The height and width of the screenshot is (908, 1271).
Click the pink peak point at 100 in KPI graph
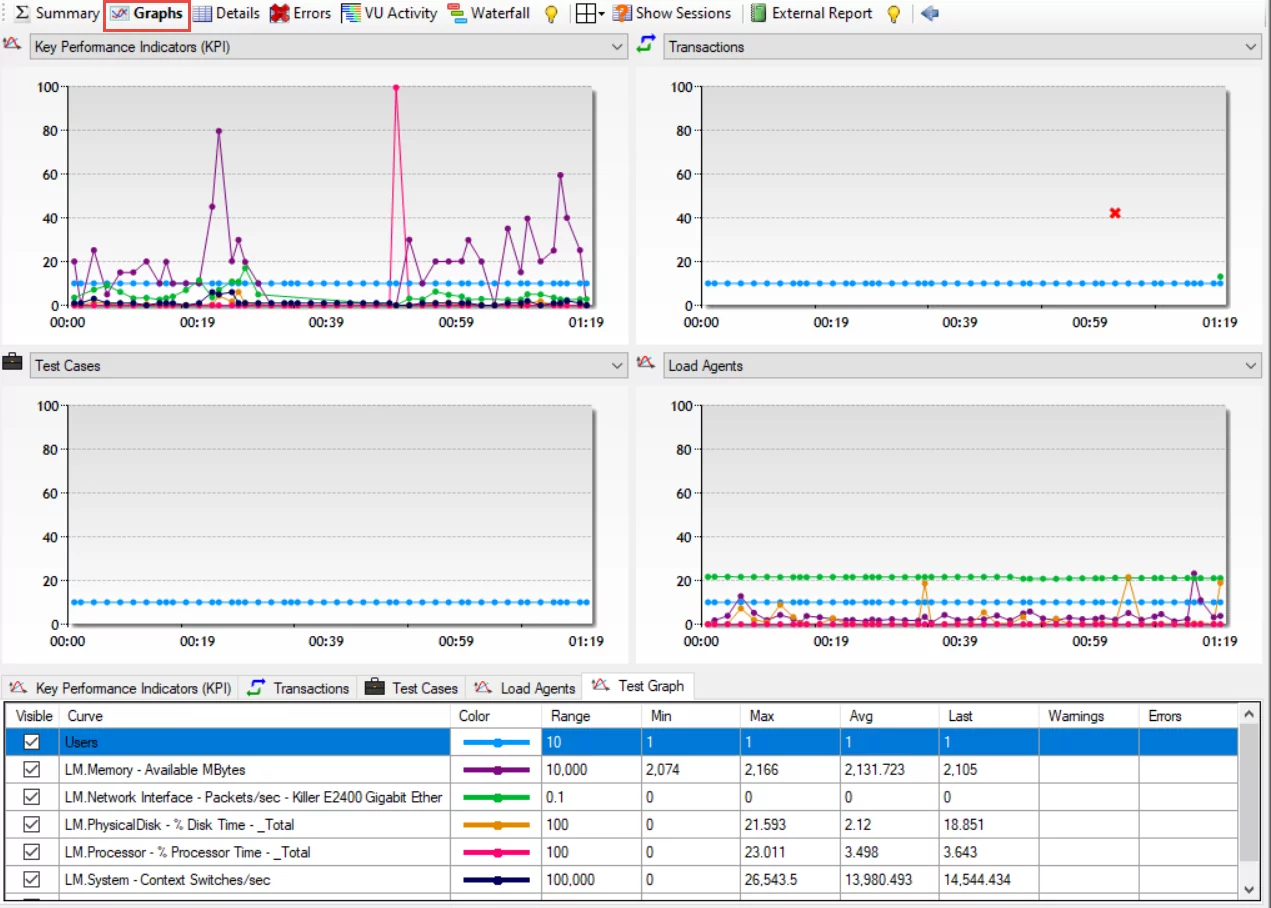point(396,88)
